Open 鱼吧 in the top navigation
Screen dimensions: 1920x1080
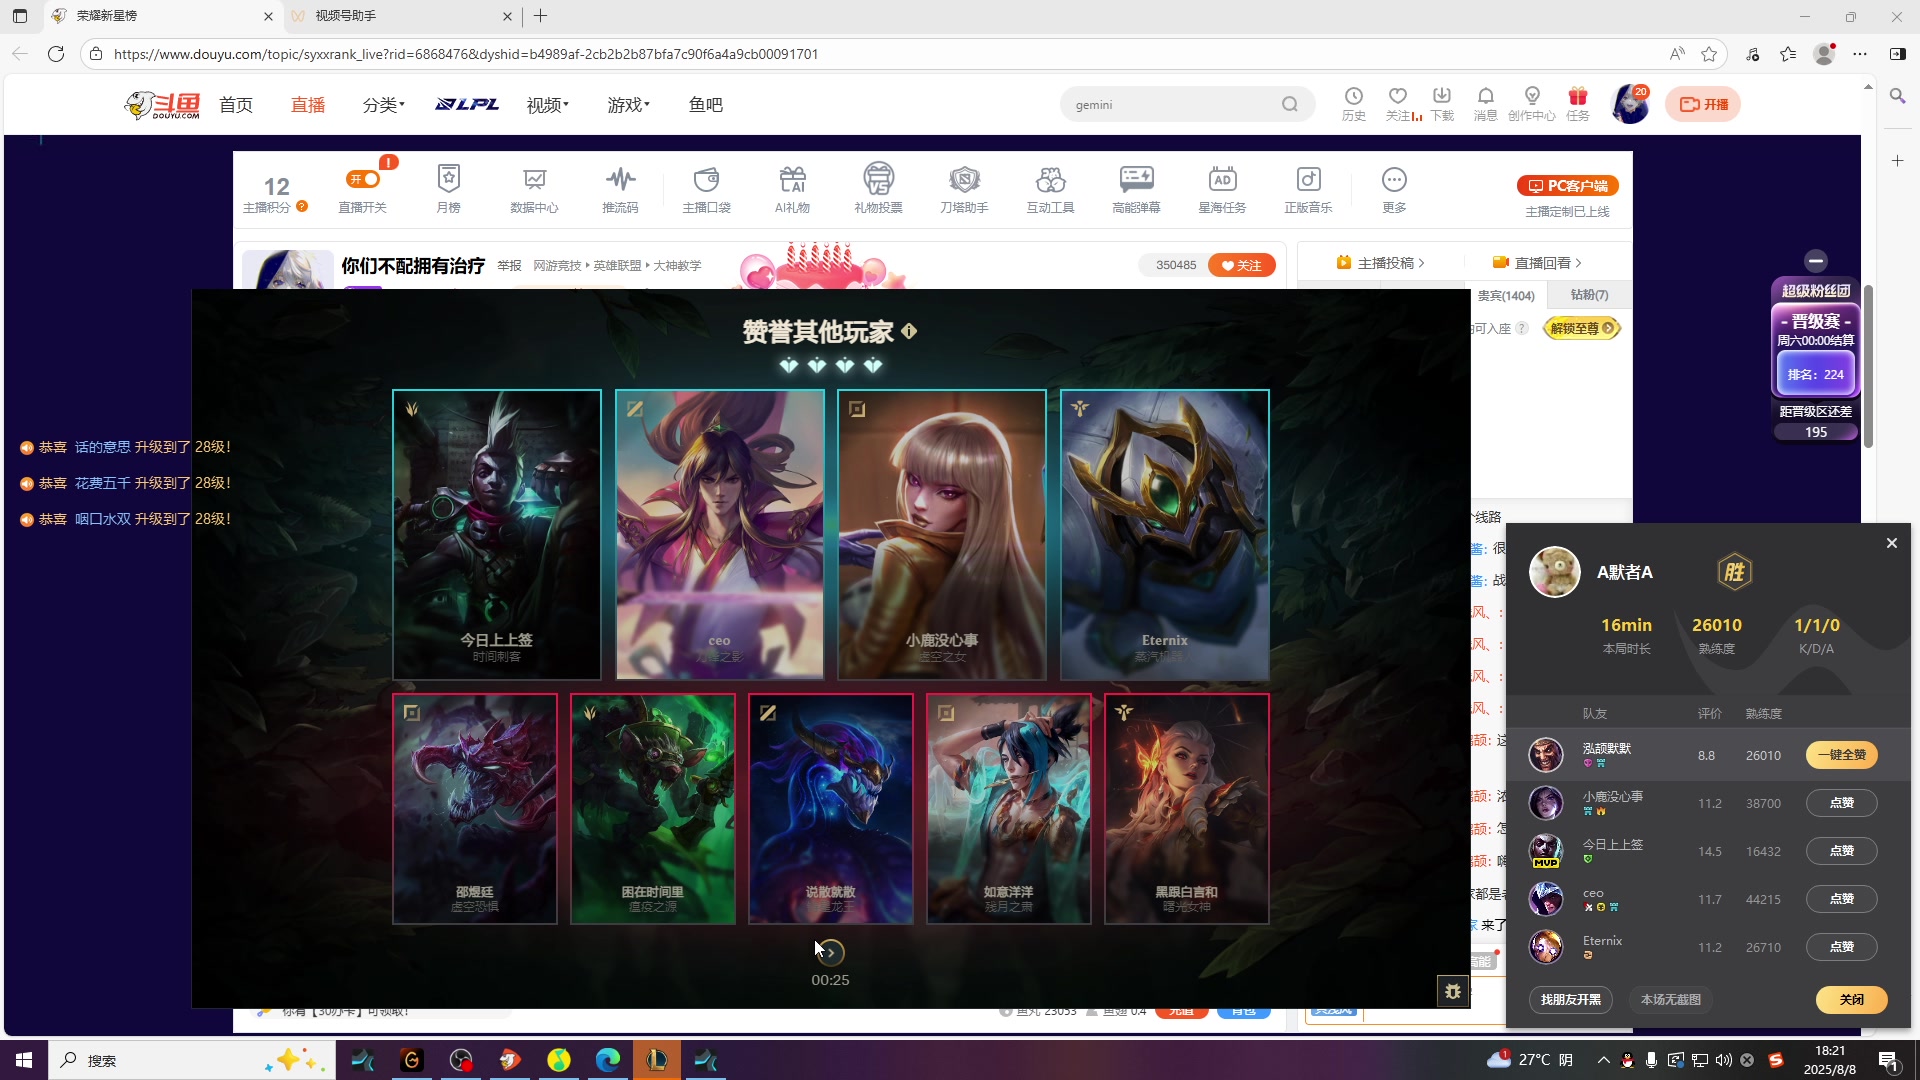click(x=706, y=105)
